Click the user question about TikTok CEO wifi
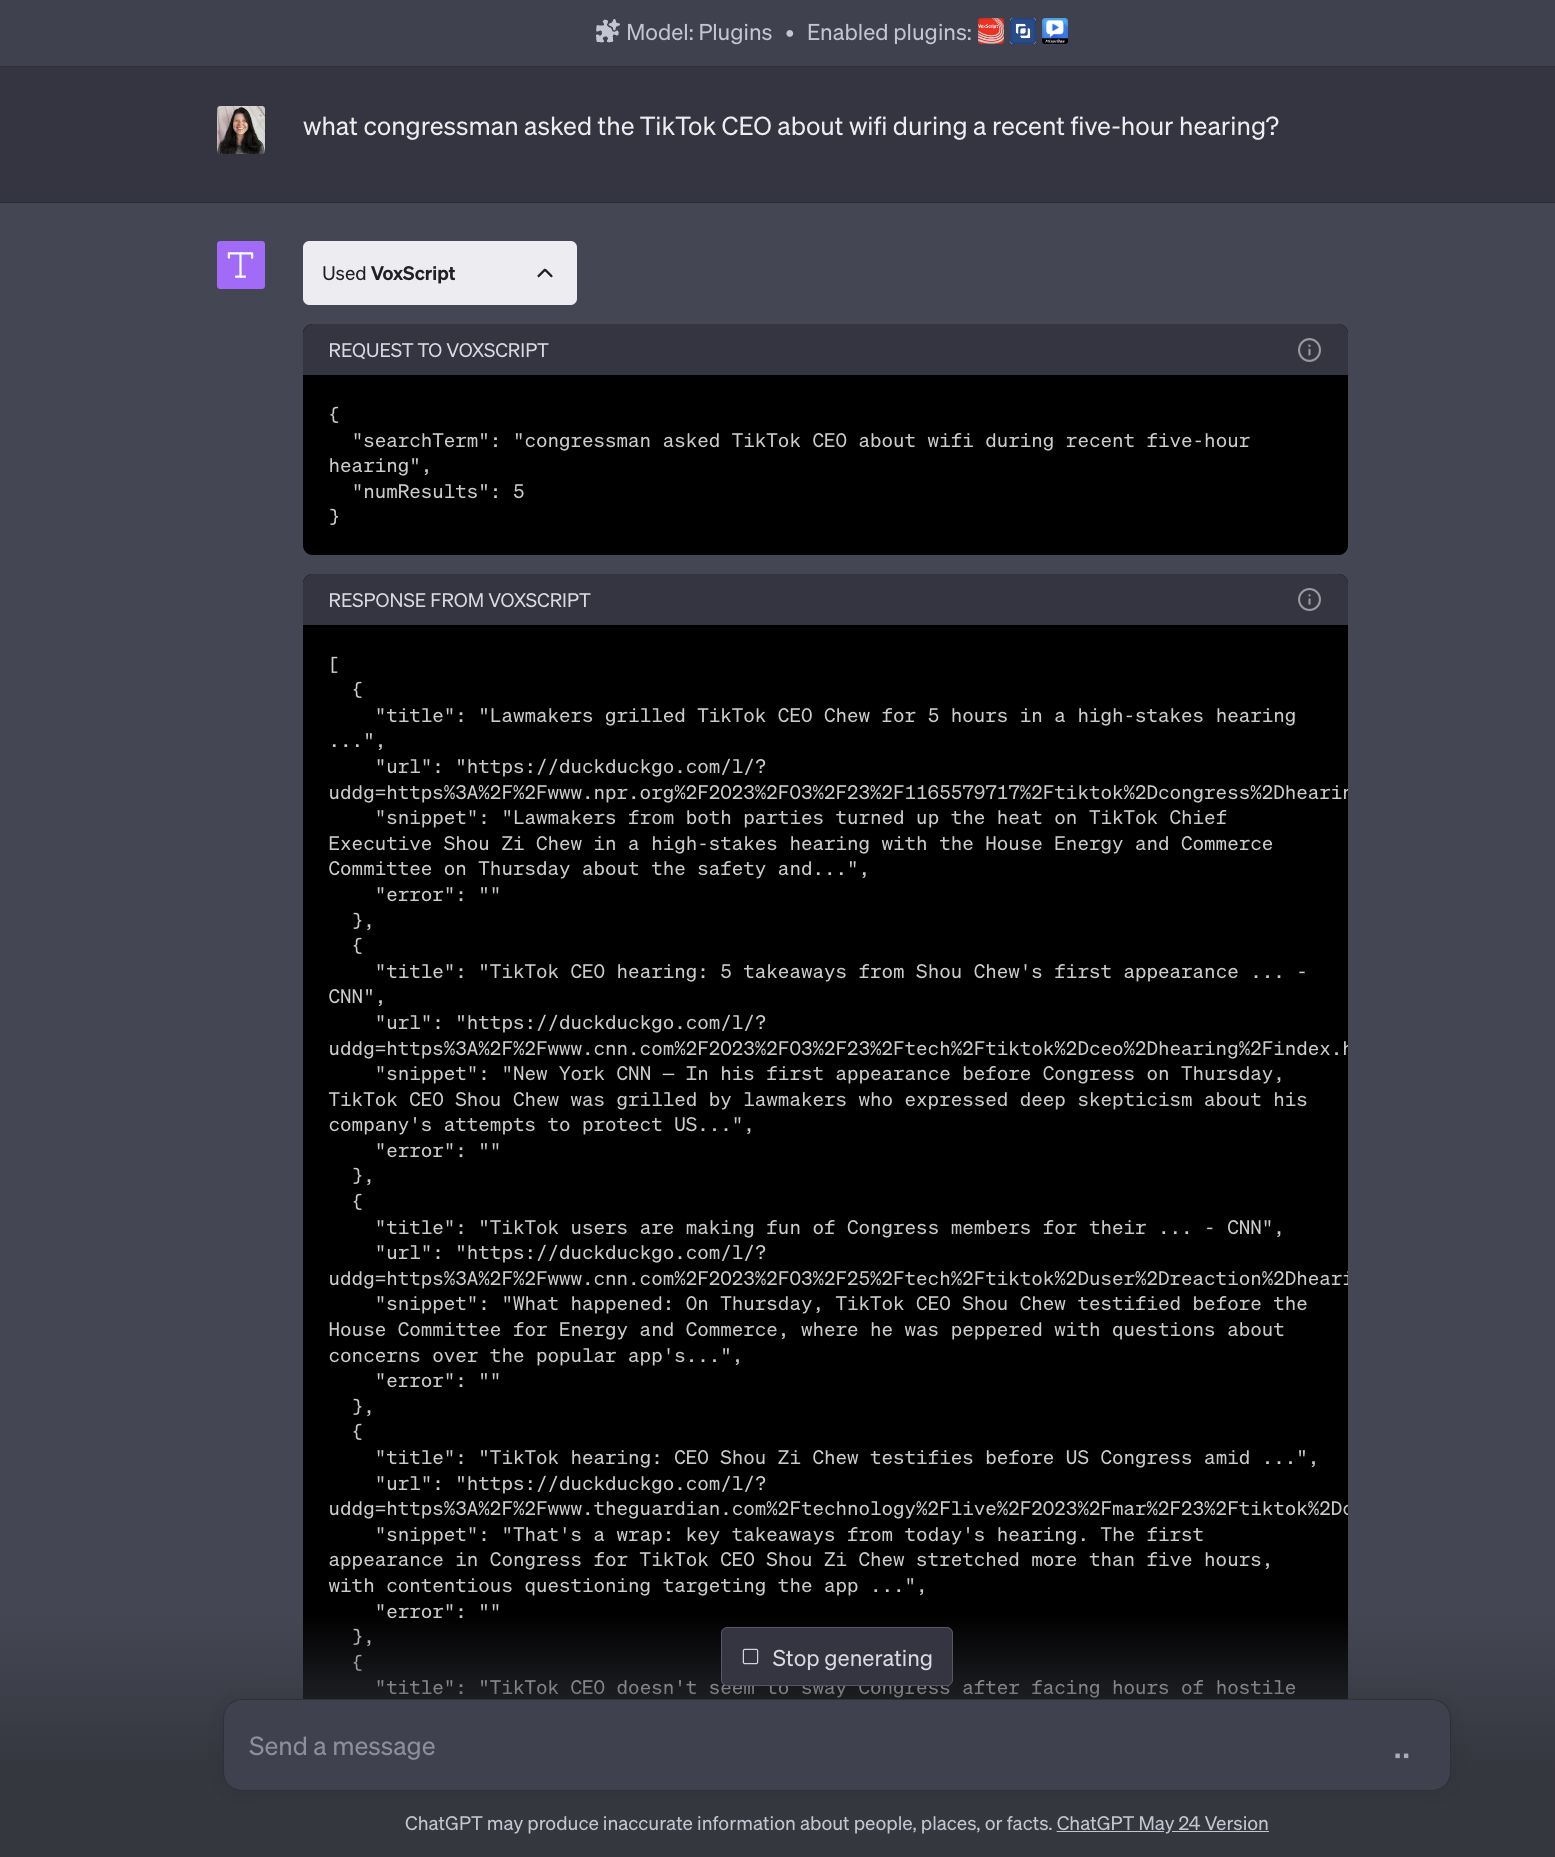 [791, 127]
